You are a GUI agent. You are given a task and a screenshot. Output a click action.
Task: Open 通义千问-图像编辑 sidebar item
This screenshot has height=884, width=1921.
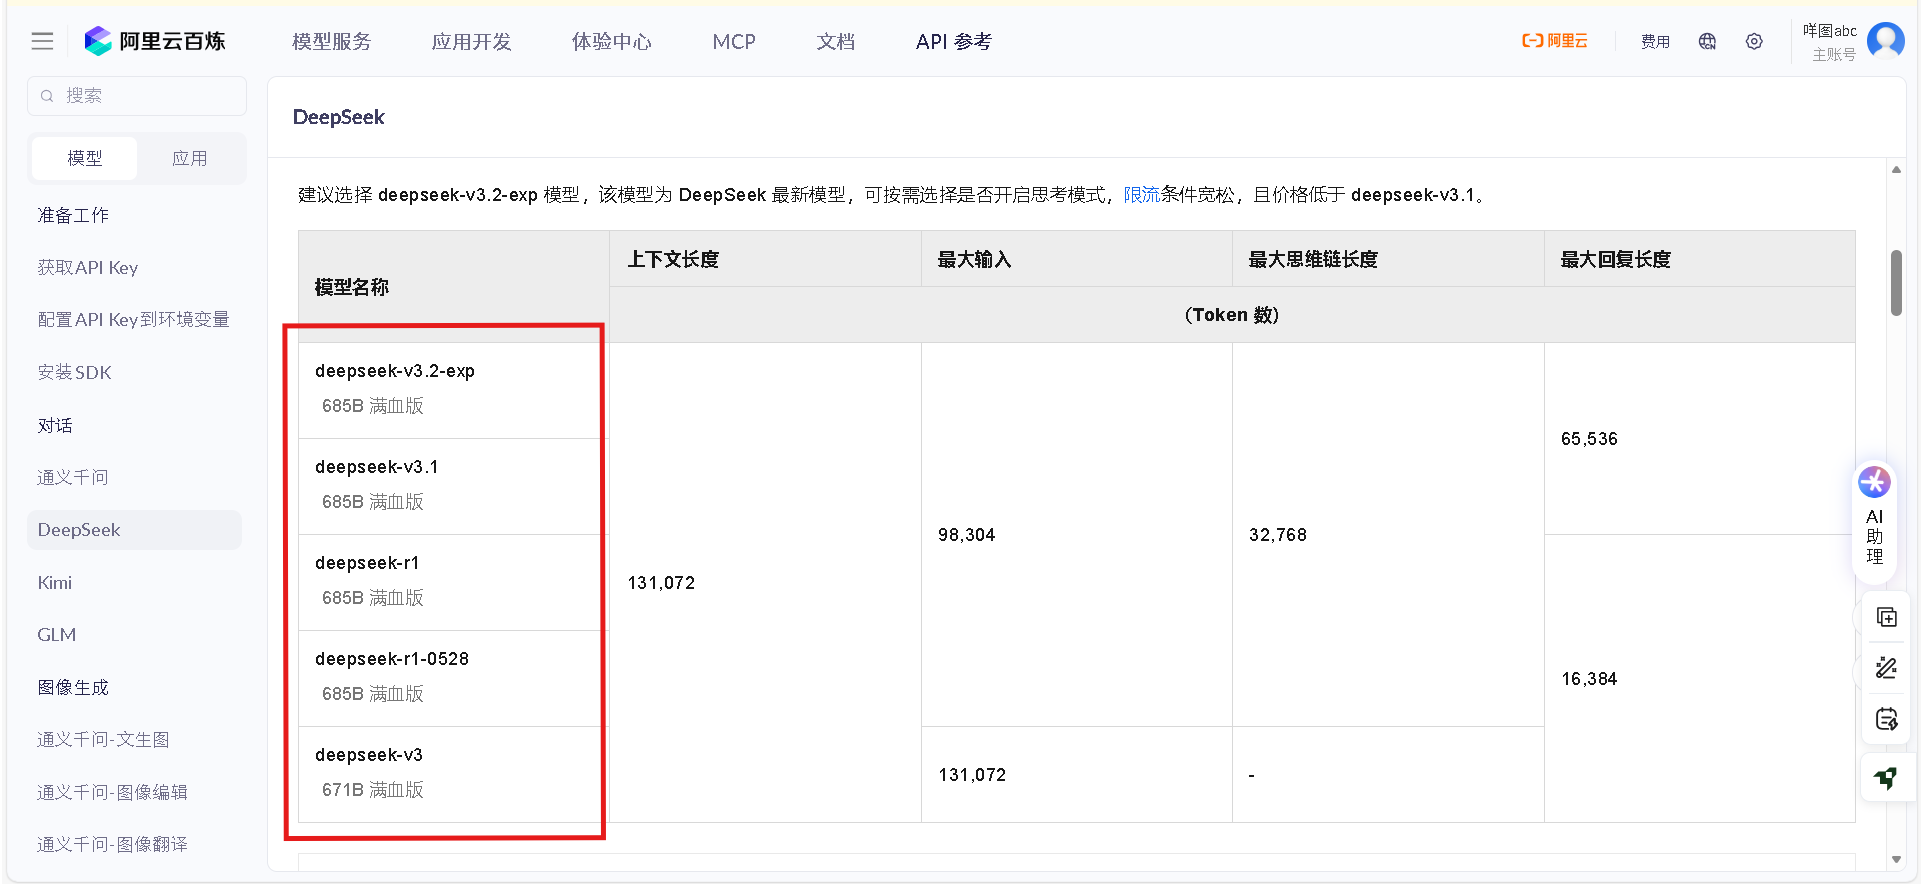[x=113, y=792]
